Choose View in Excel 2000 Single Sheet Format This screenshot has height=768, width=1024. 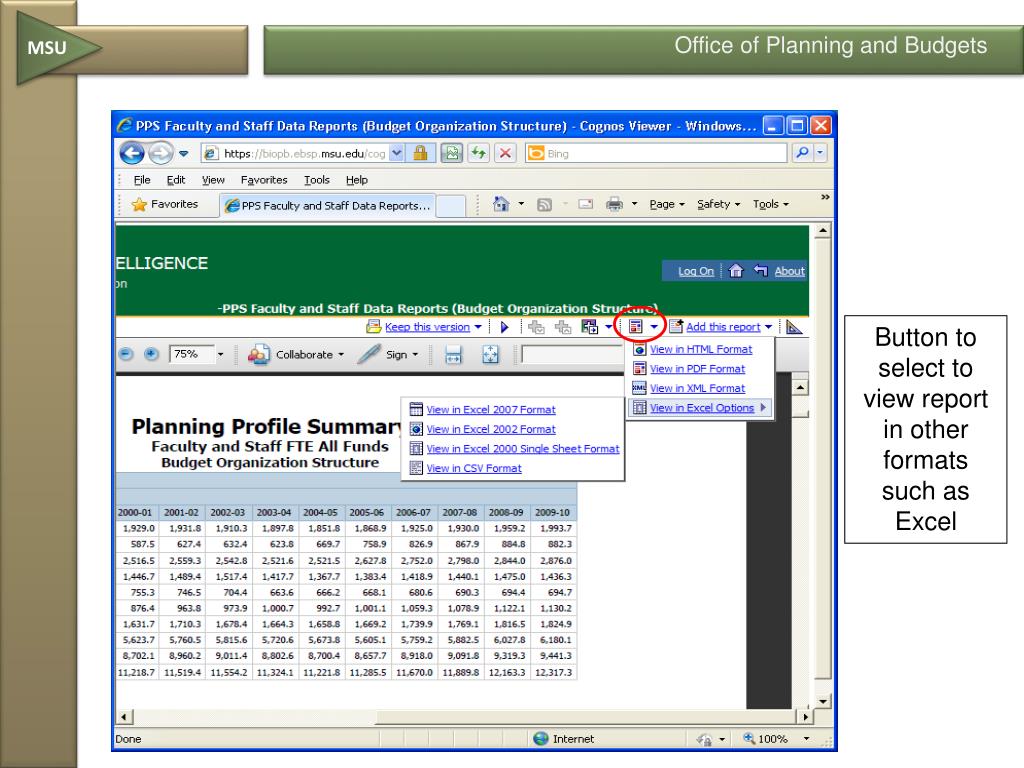coord(523,449)
